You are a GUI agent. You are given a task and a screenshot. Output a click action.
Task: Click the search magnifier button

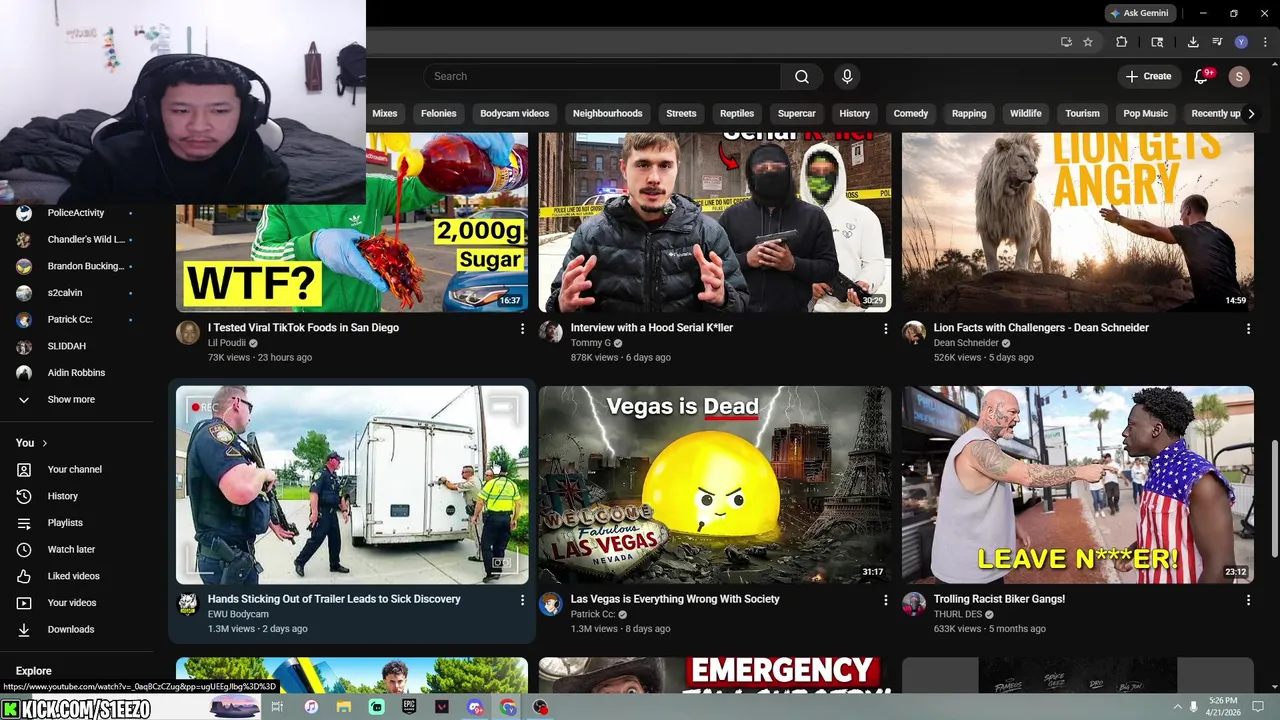pos(802,76)
